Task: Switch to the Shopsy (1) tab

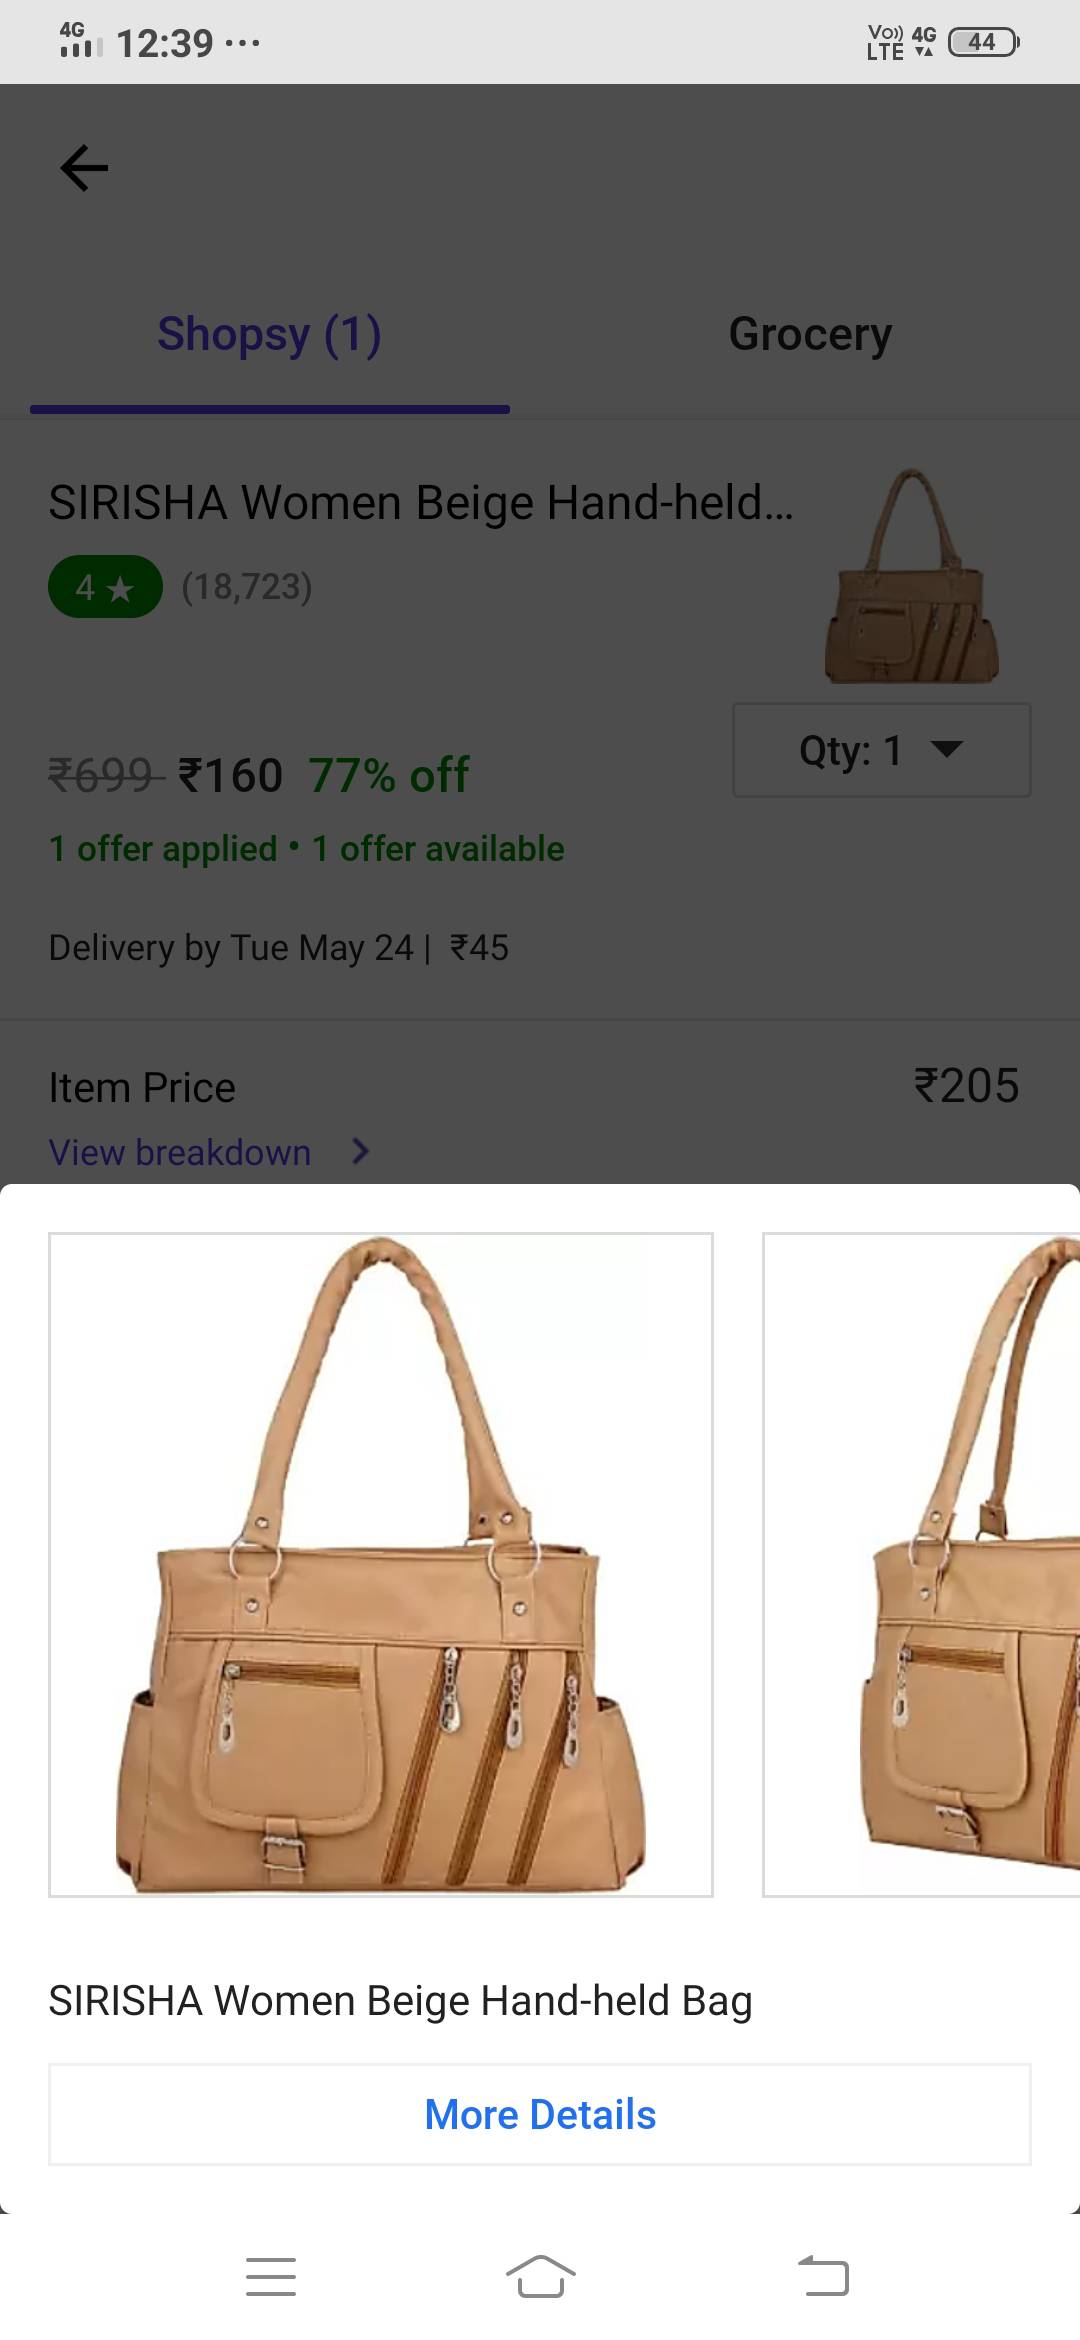Action: coord(270,334)
